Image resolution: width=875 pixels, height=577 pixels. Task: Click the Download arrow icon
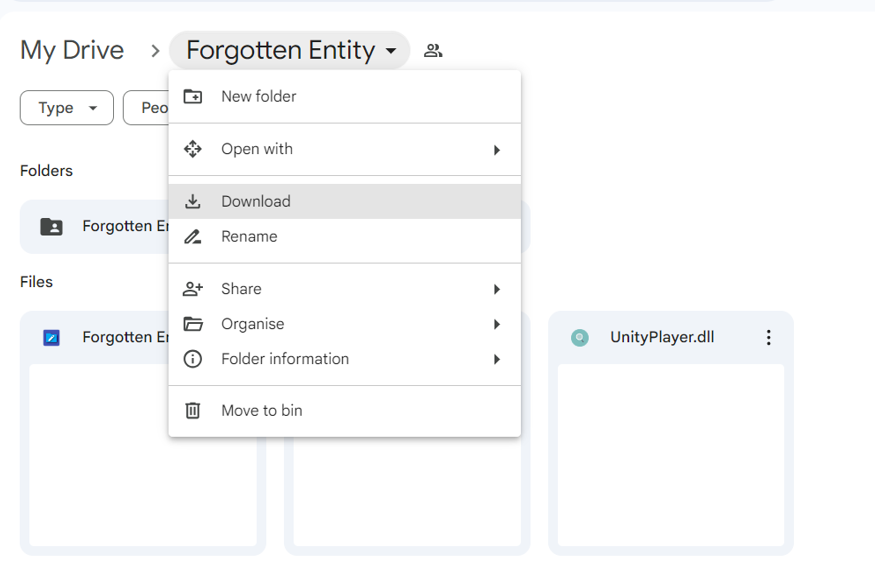[x=193, y=202]
